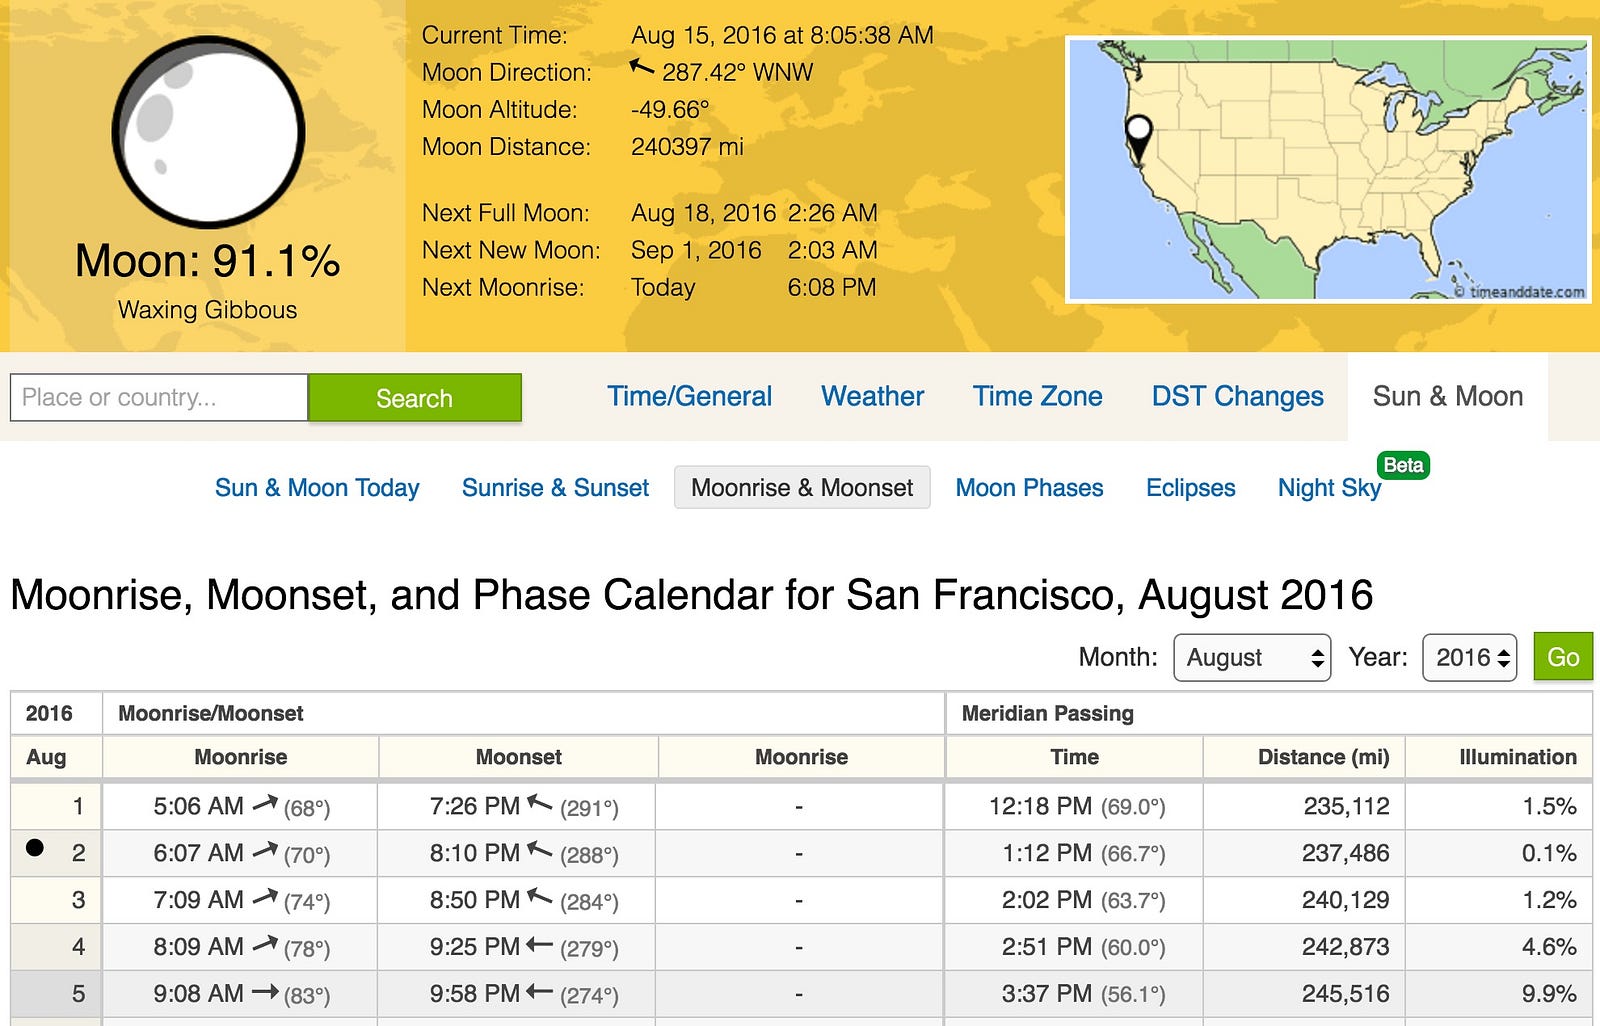The image size is (1600, 1026).
Task: Click the new moon icon beside Aug 2
Action: pyautogui.click(x=35, y=848)
